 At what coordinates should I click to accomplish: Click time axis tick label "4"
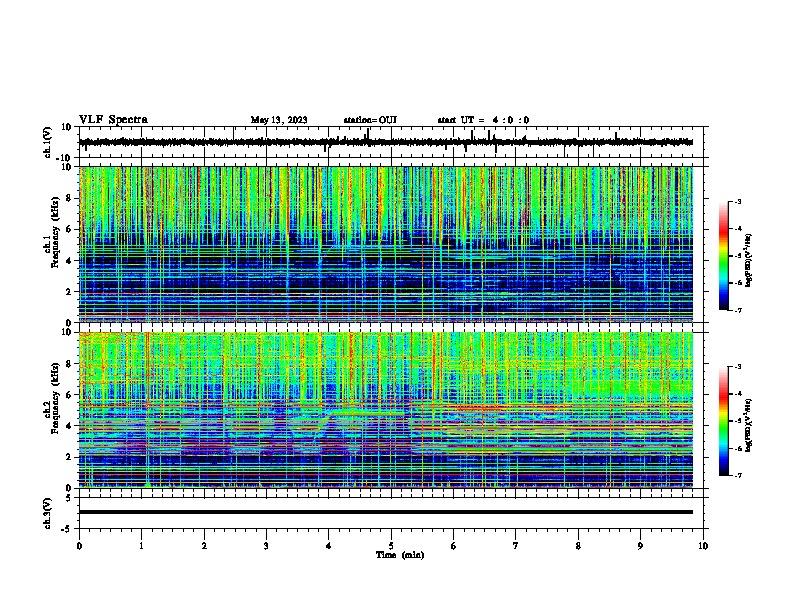point(329,546)
